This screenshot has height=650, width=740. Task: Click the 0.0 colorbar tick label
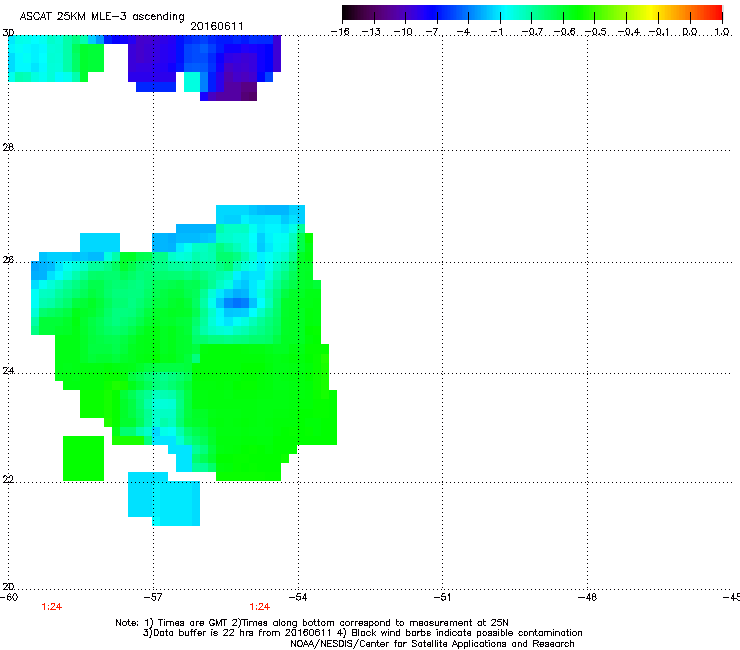690,32
